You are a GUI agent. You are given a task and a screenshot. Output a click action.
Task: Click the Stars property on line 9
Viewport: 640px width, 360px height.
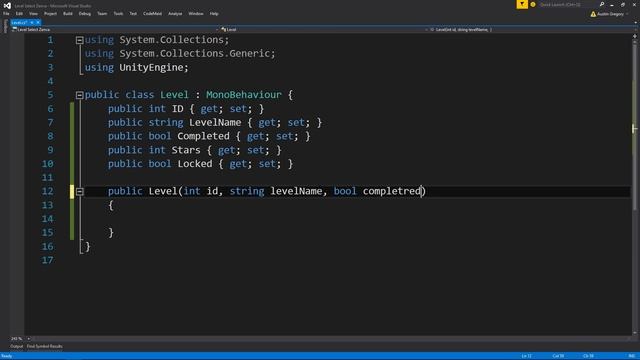186,150
